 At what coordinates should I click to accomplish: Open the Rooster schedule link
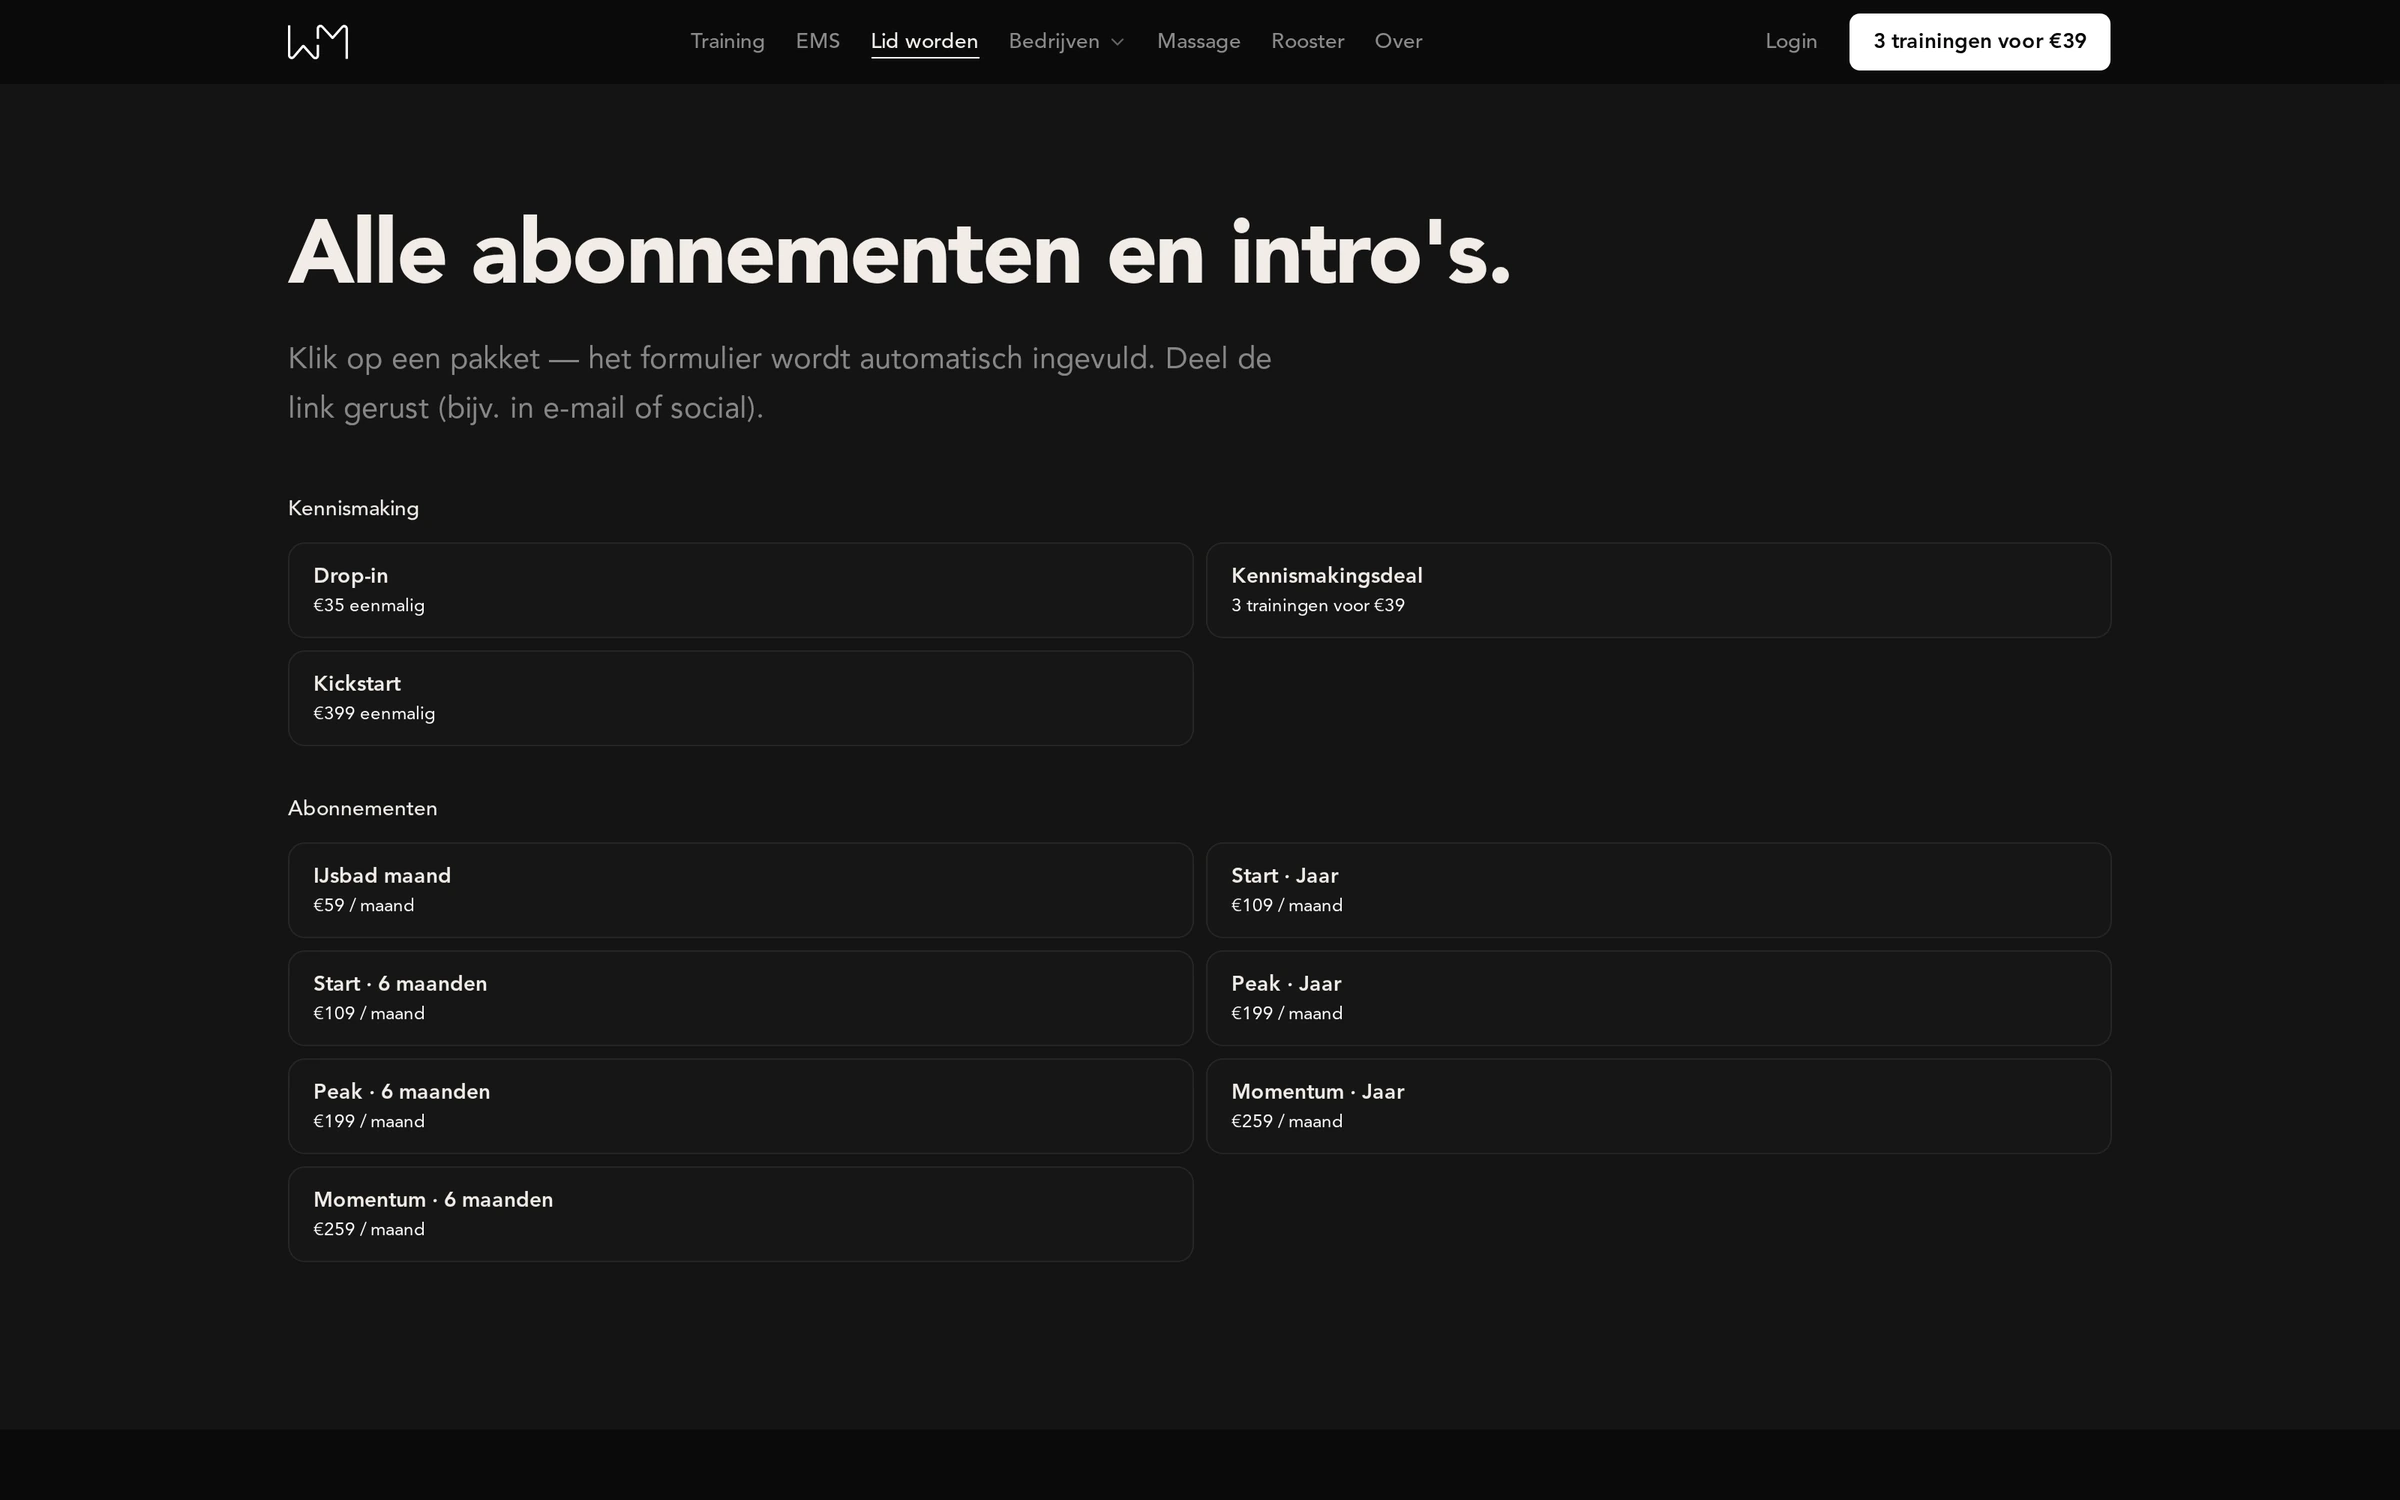pyautogui.click(x=1307, y=41)
